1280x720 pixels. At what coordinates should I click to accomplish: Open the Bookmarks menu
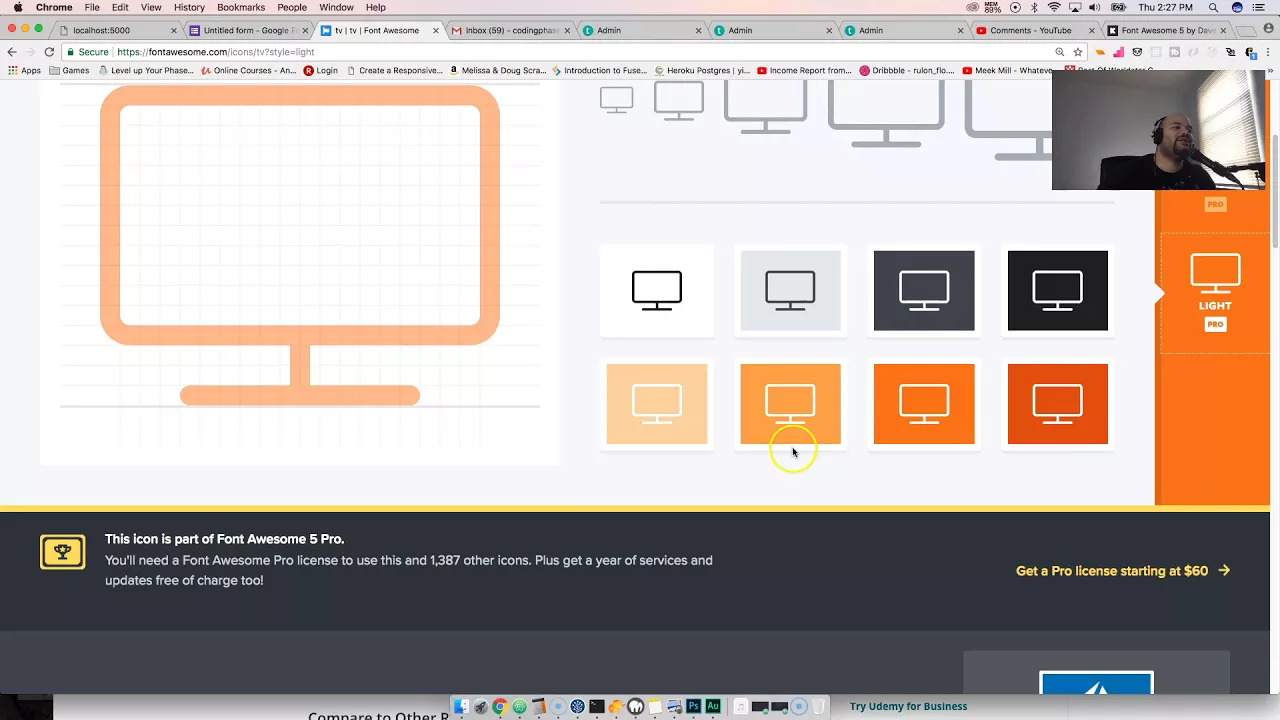[241, 7]
